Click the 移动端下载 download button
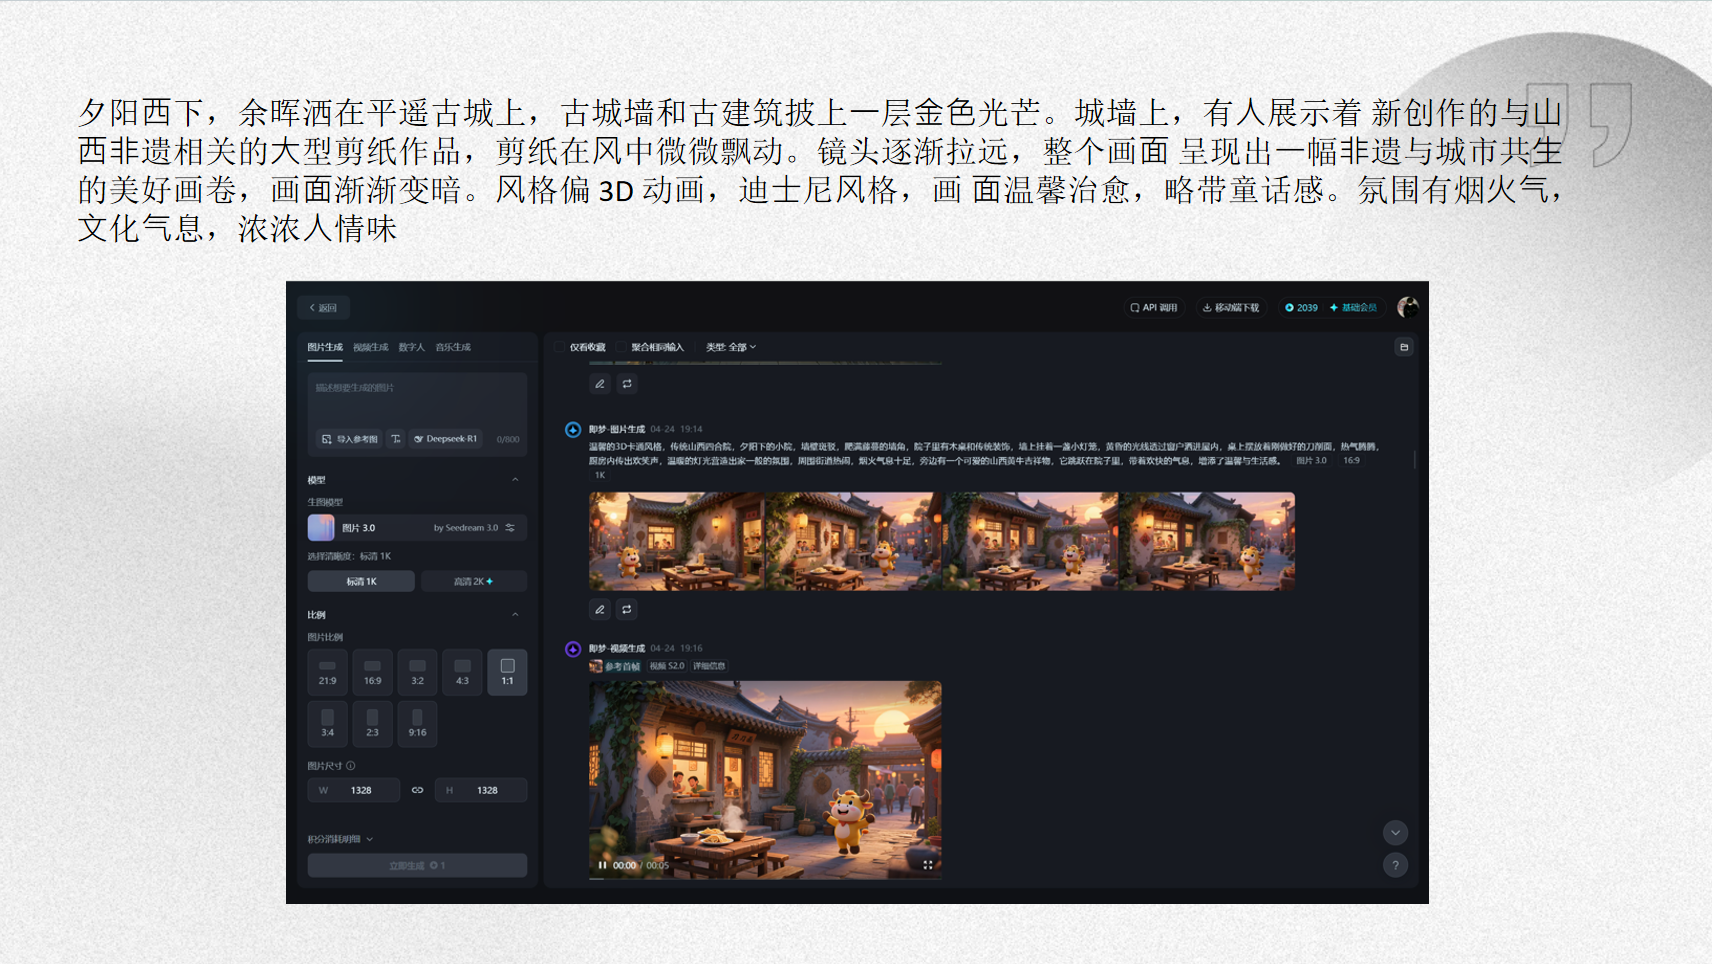1712x964 pixels. pyautogui.click(x=1230, y=308)
